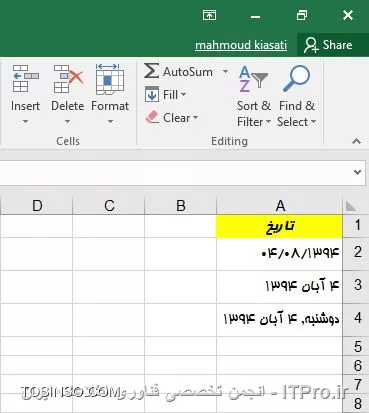369x413 pixels.
Task: Open the Insert dropdown arrow
Action: pyautogui.click(x=25, y=122)
